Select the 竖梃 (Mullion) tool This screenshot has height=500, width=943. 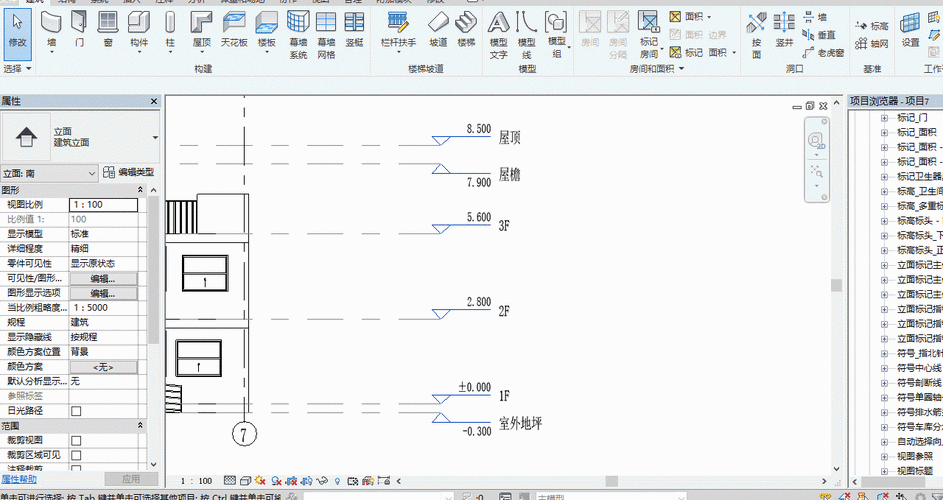354,29
